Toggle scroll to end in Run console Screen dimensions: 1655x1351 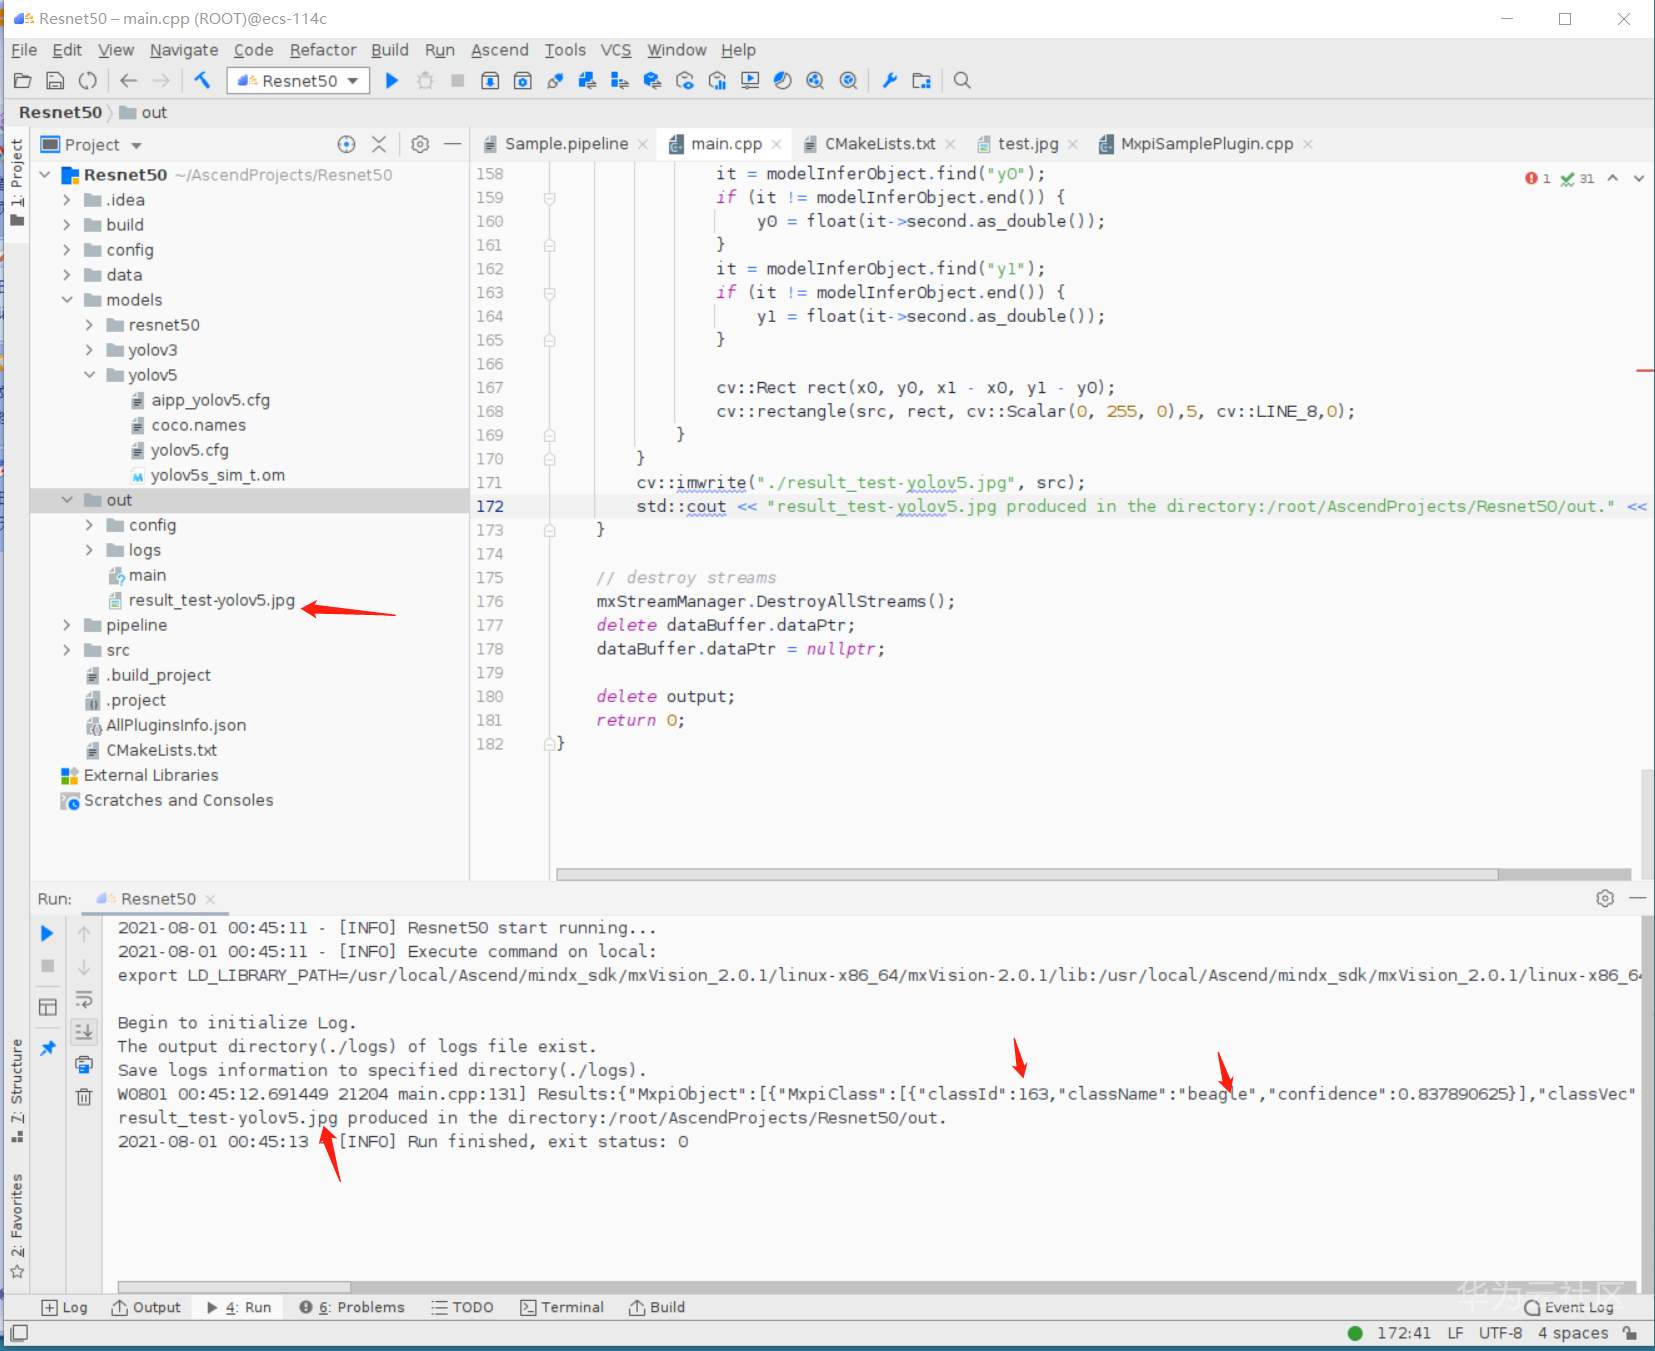(x=84, y=1031)
